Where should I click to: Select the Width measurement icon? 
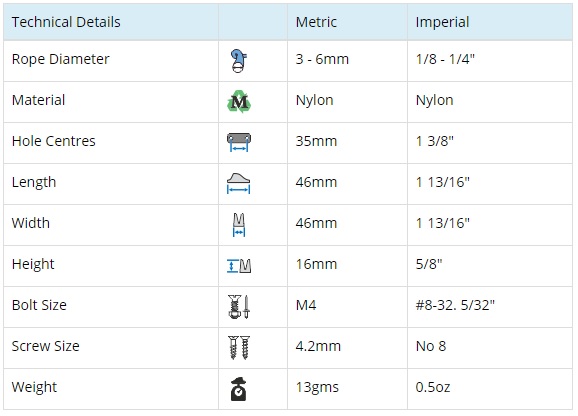click(239, 224)
